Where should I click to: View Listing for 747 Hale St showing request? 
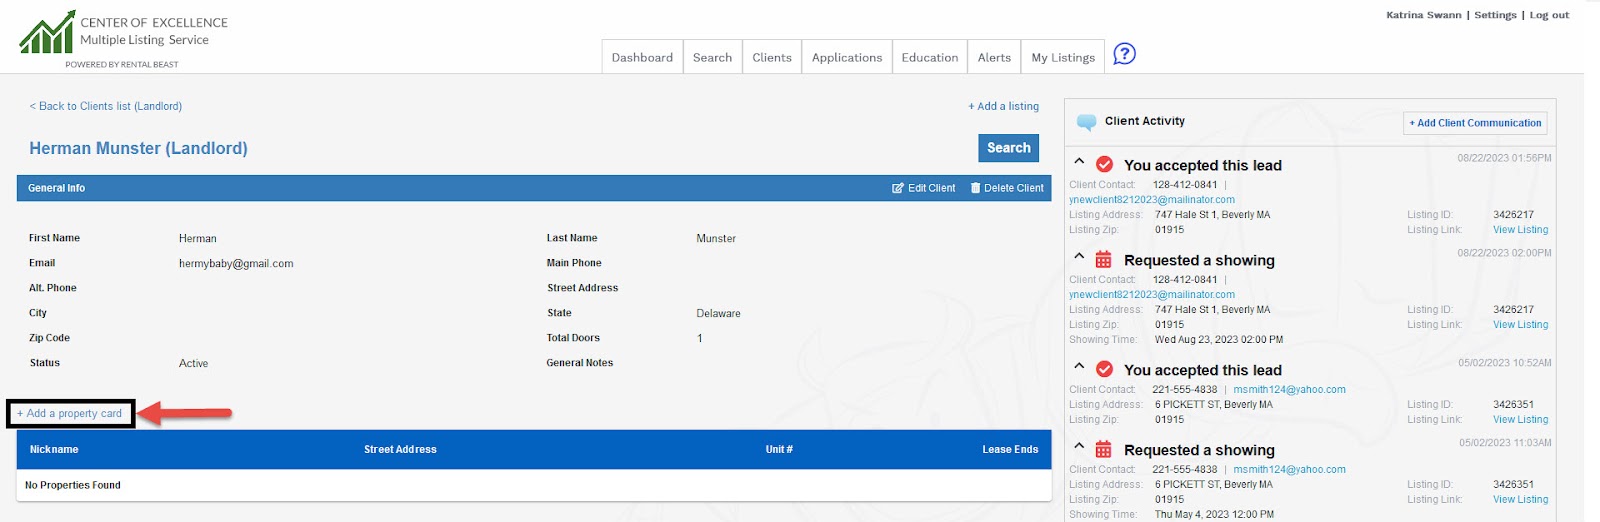point(1520,325)
